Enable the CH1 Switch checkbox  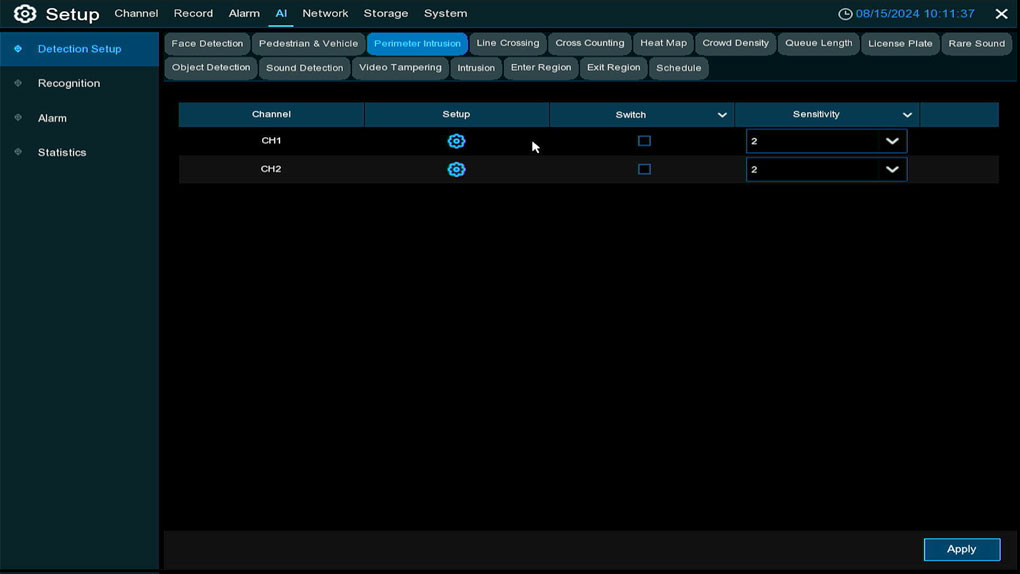[644, 141]
